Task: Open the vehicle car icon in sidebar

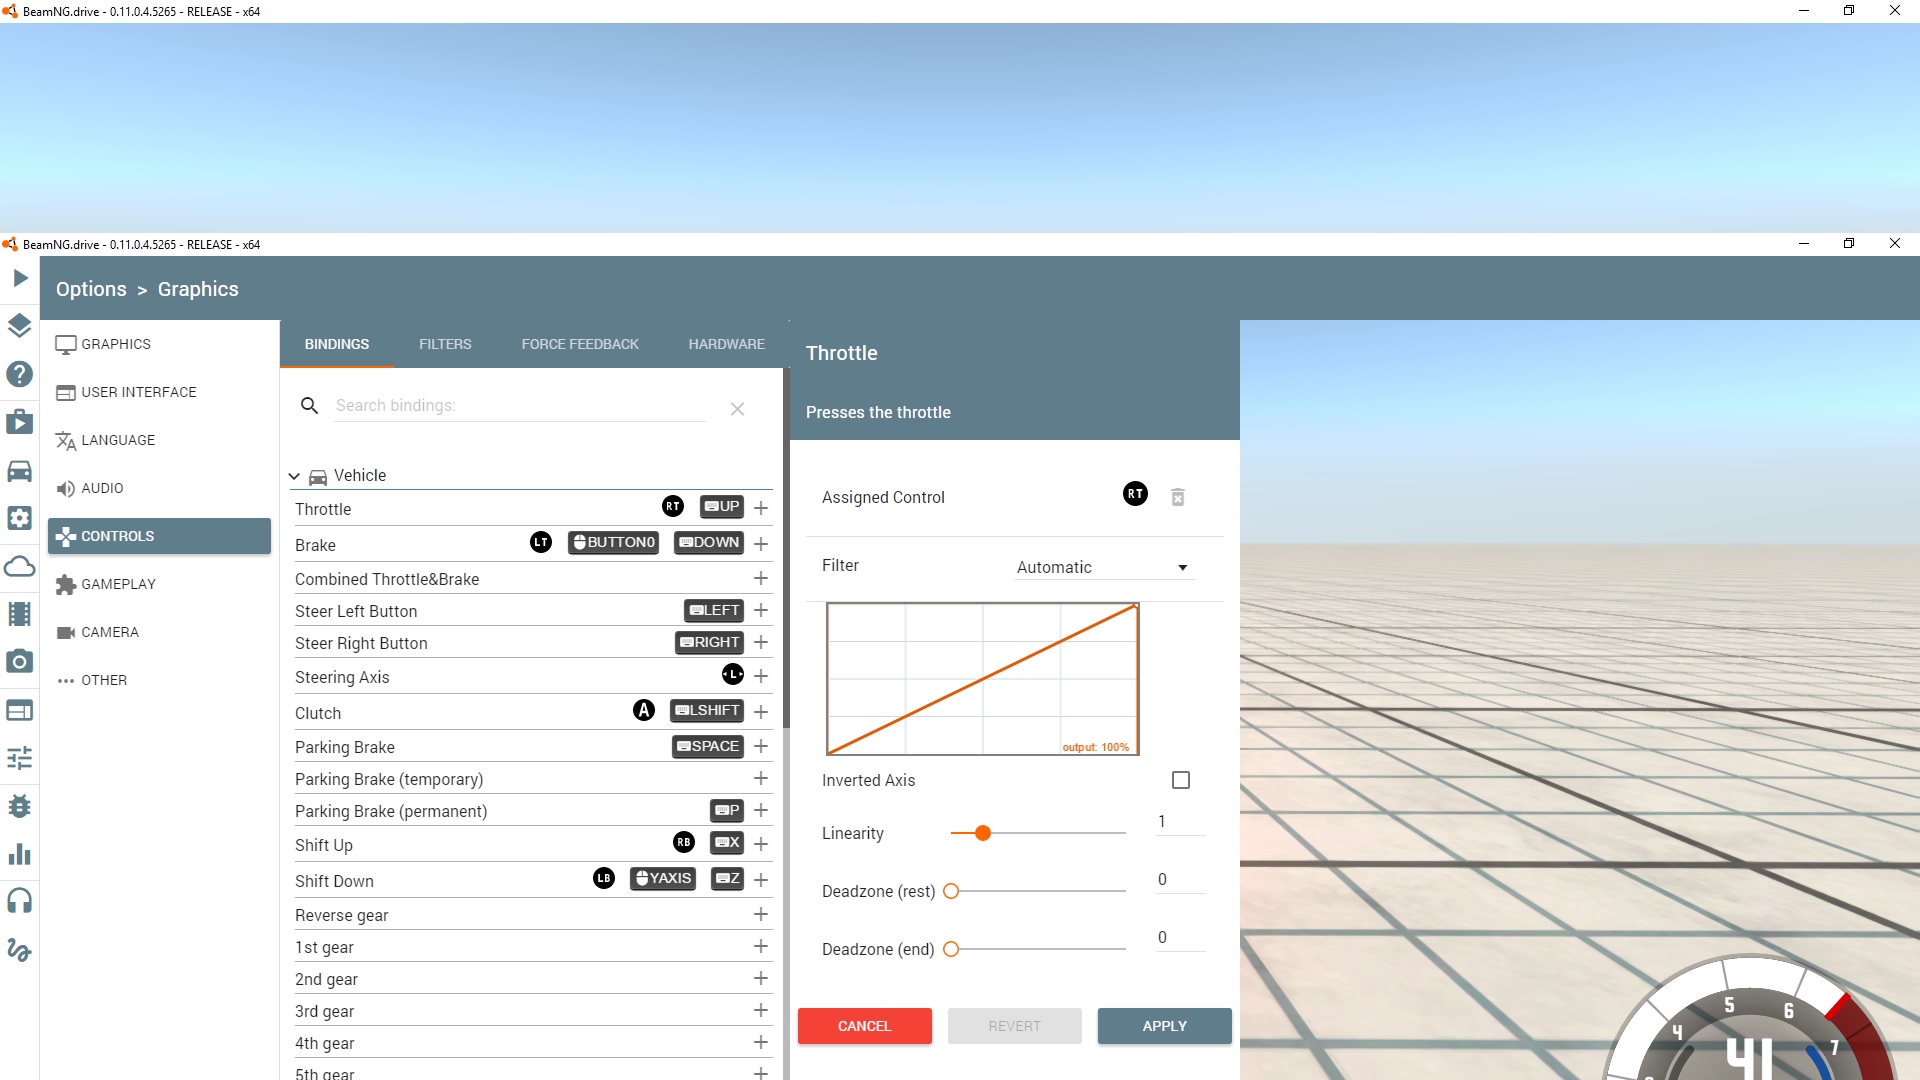Action: (20, 470)
